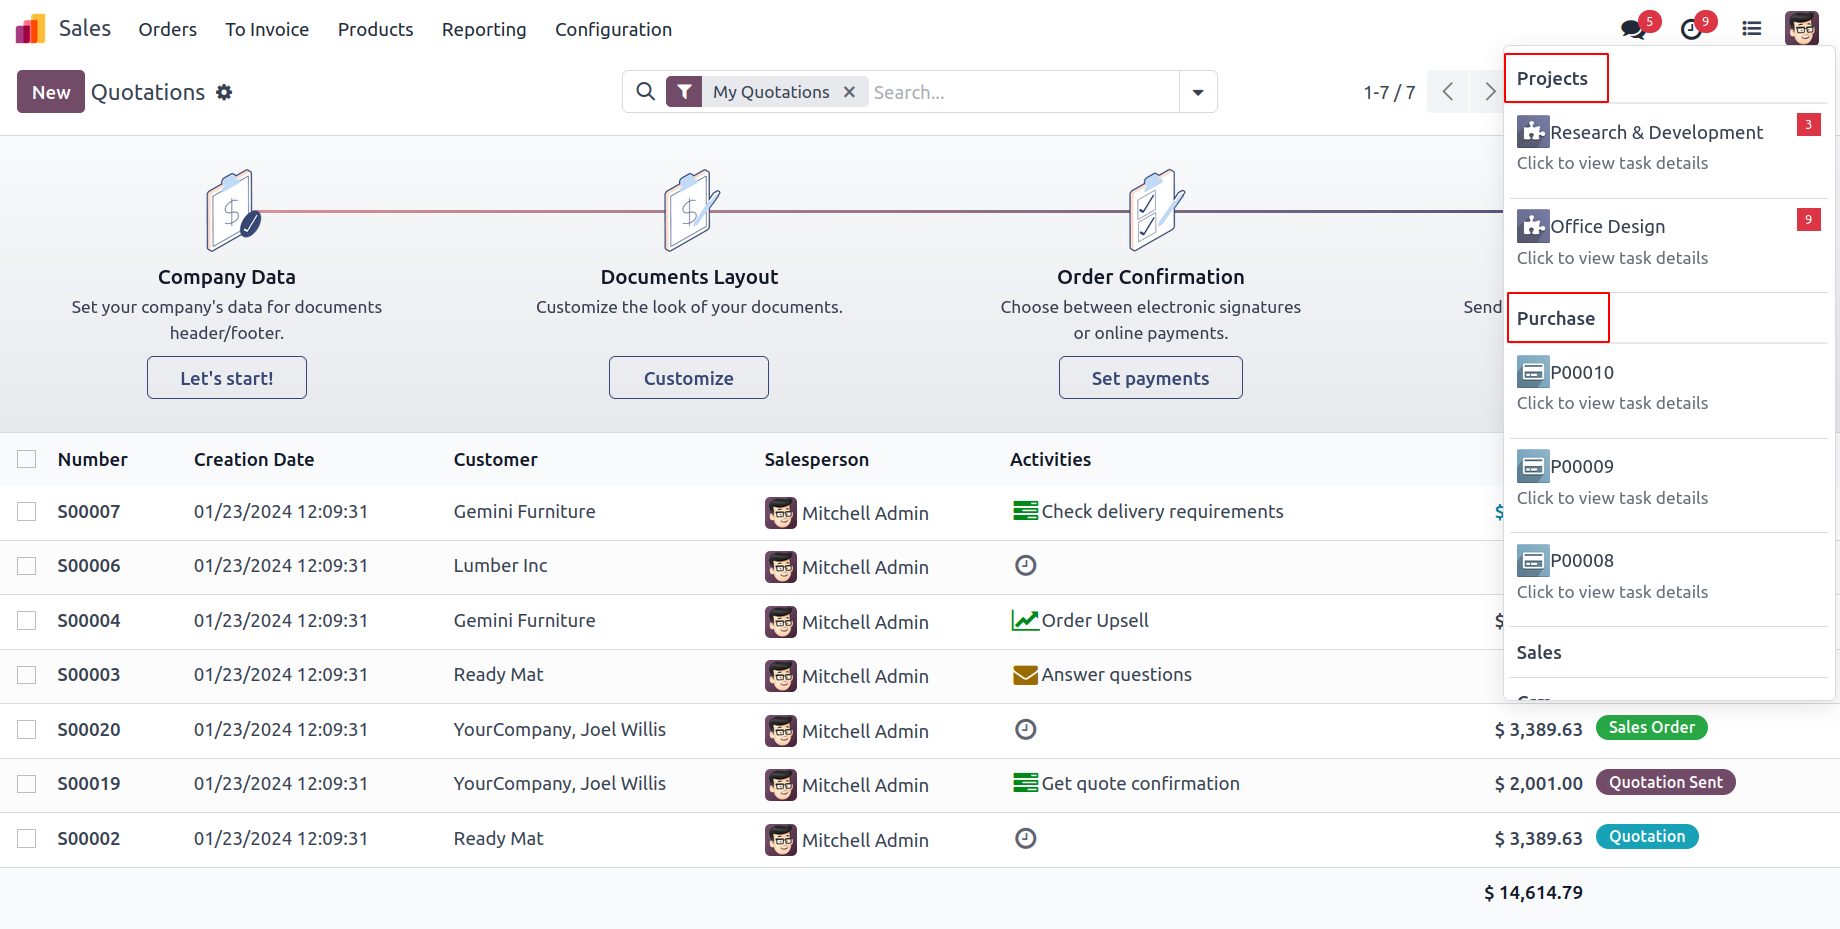Click the gear icon beside Quotations title
Screen dimensions: 1840x929
point(225,92)
